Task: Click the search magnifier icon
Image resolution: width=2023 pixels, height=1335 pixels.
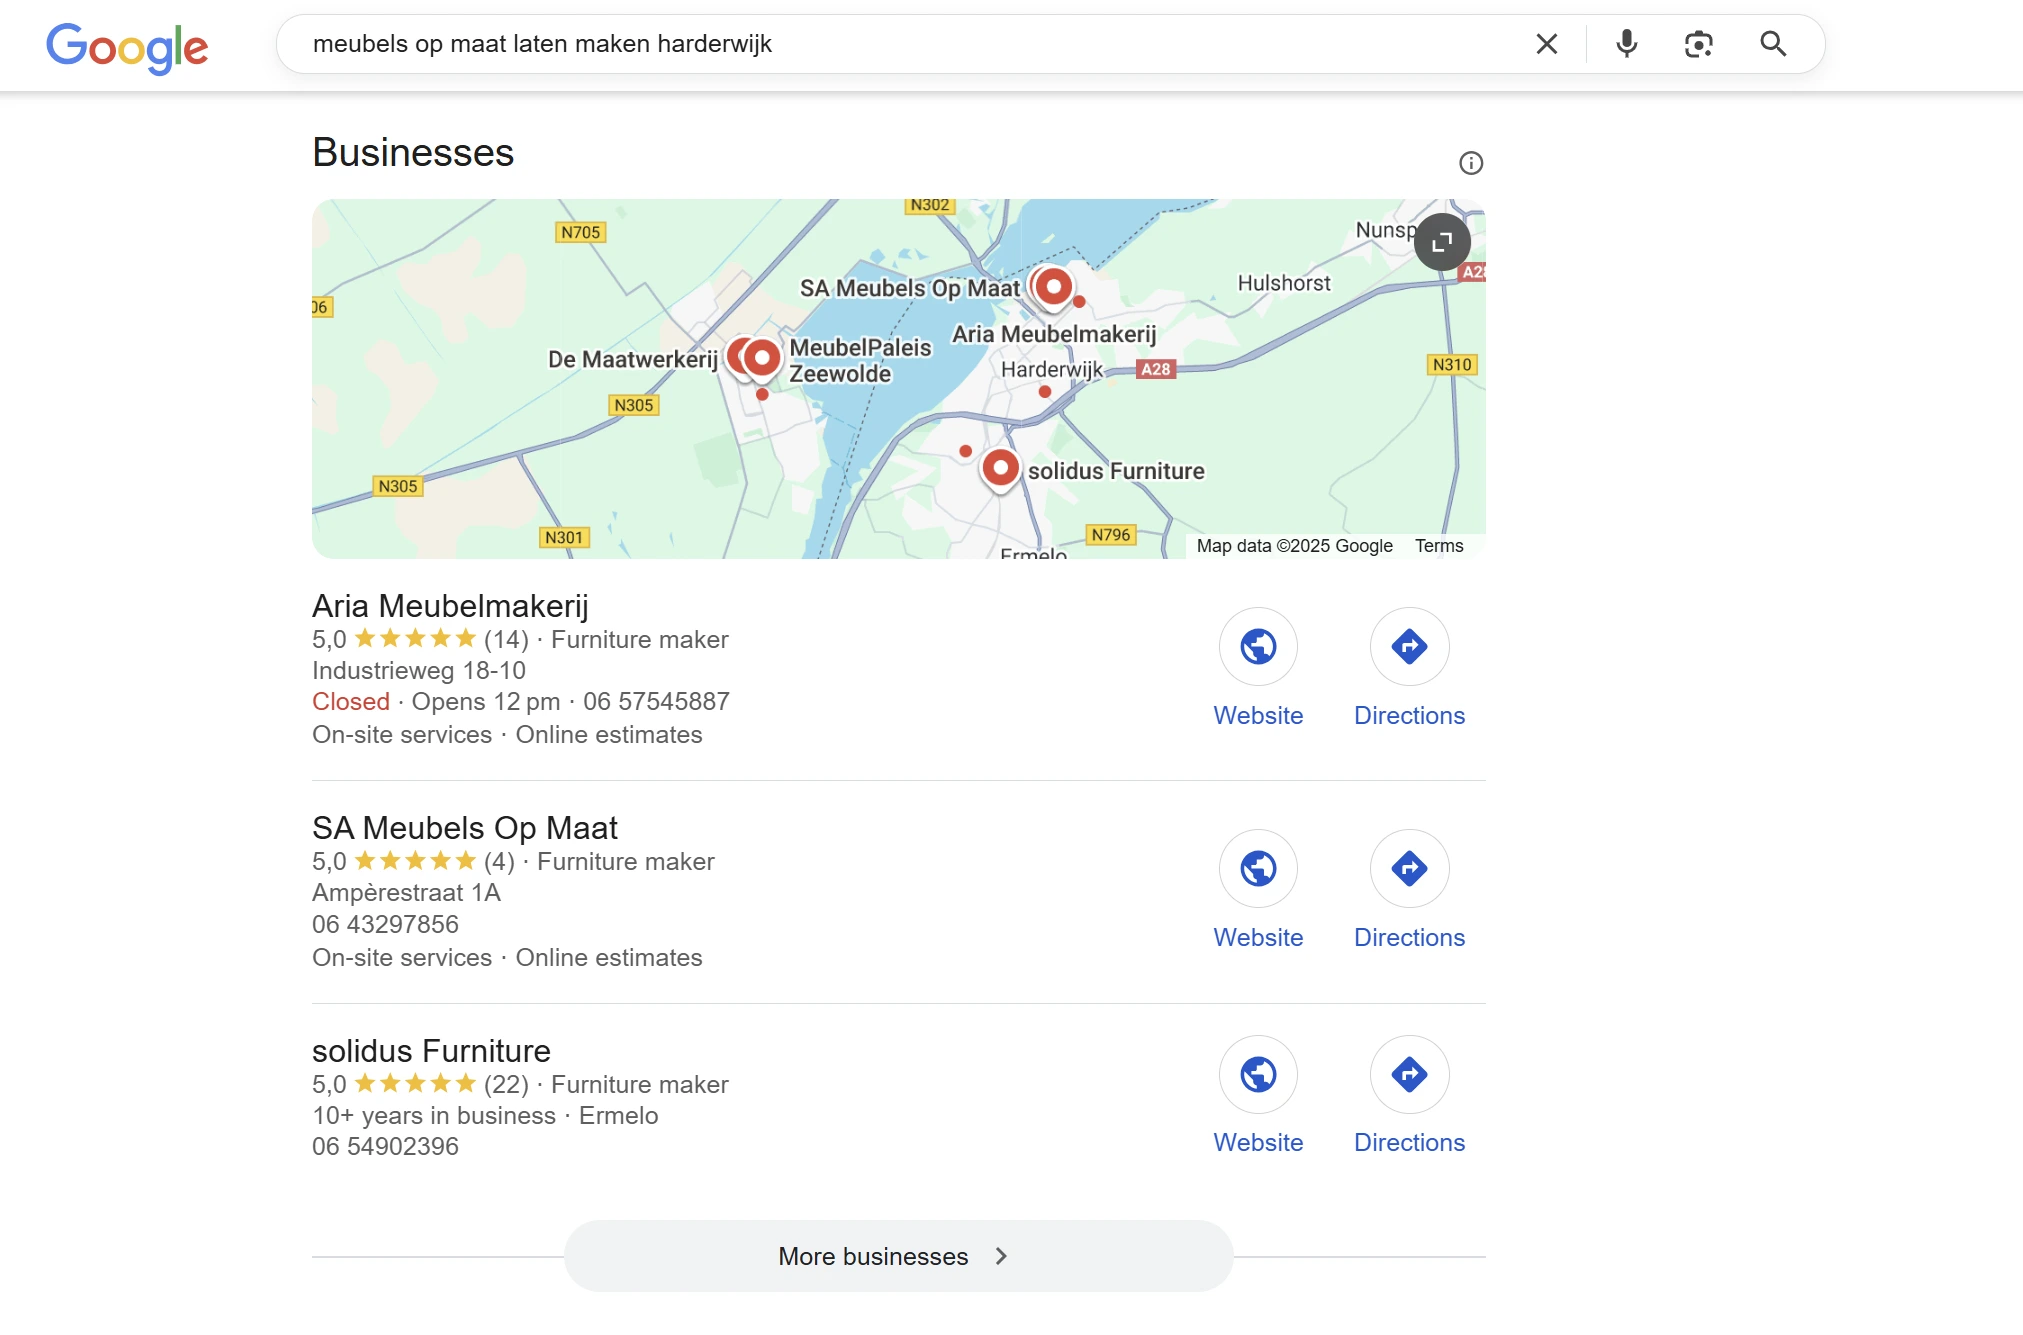Action: pyautogui.click(x=1774, y=44)
